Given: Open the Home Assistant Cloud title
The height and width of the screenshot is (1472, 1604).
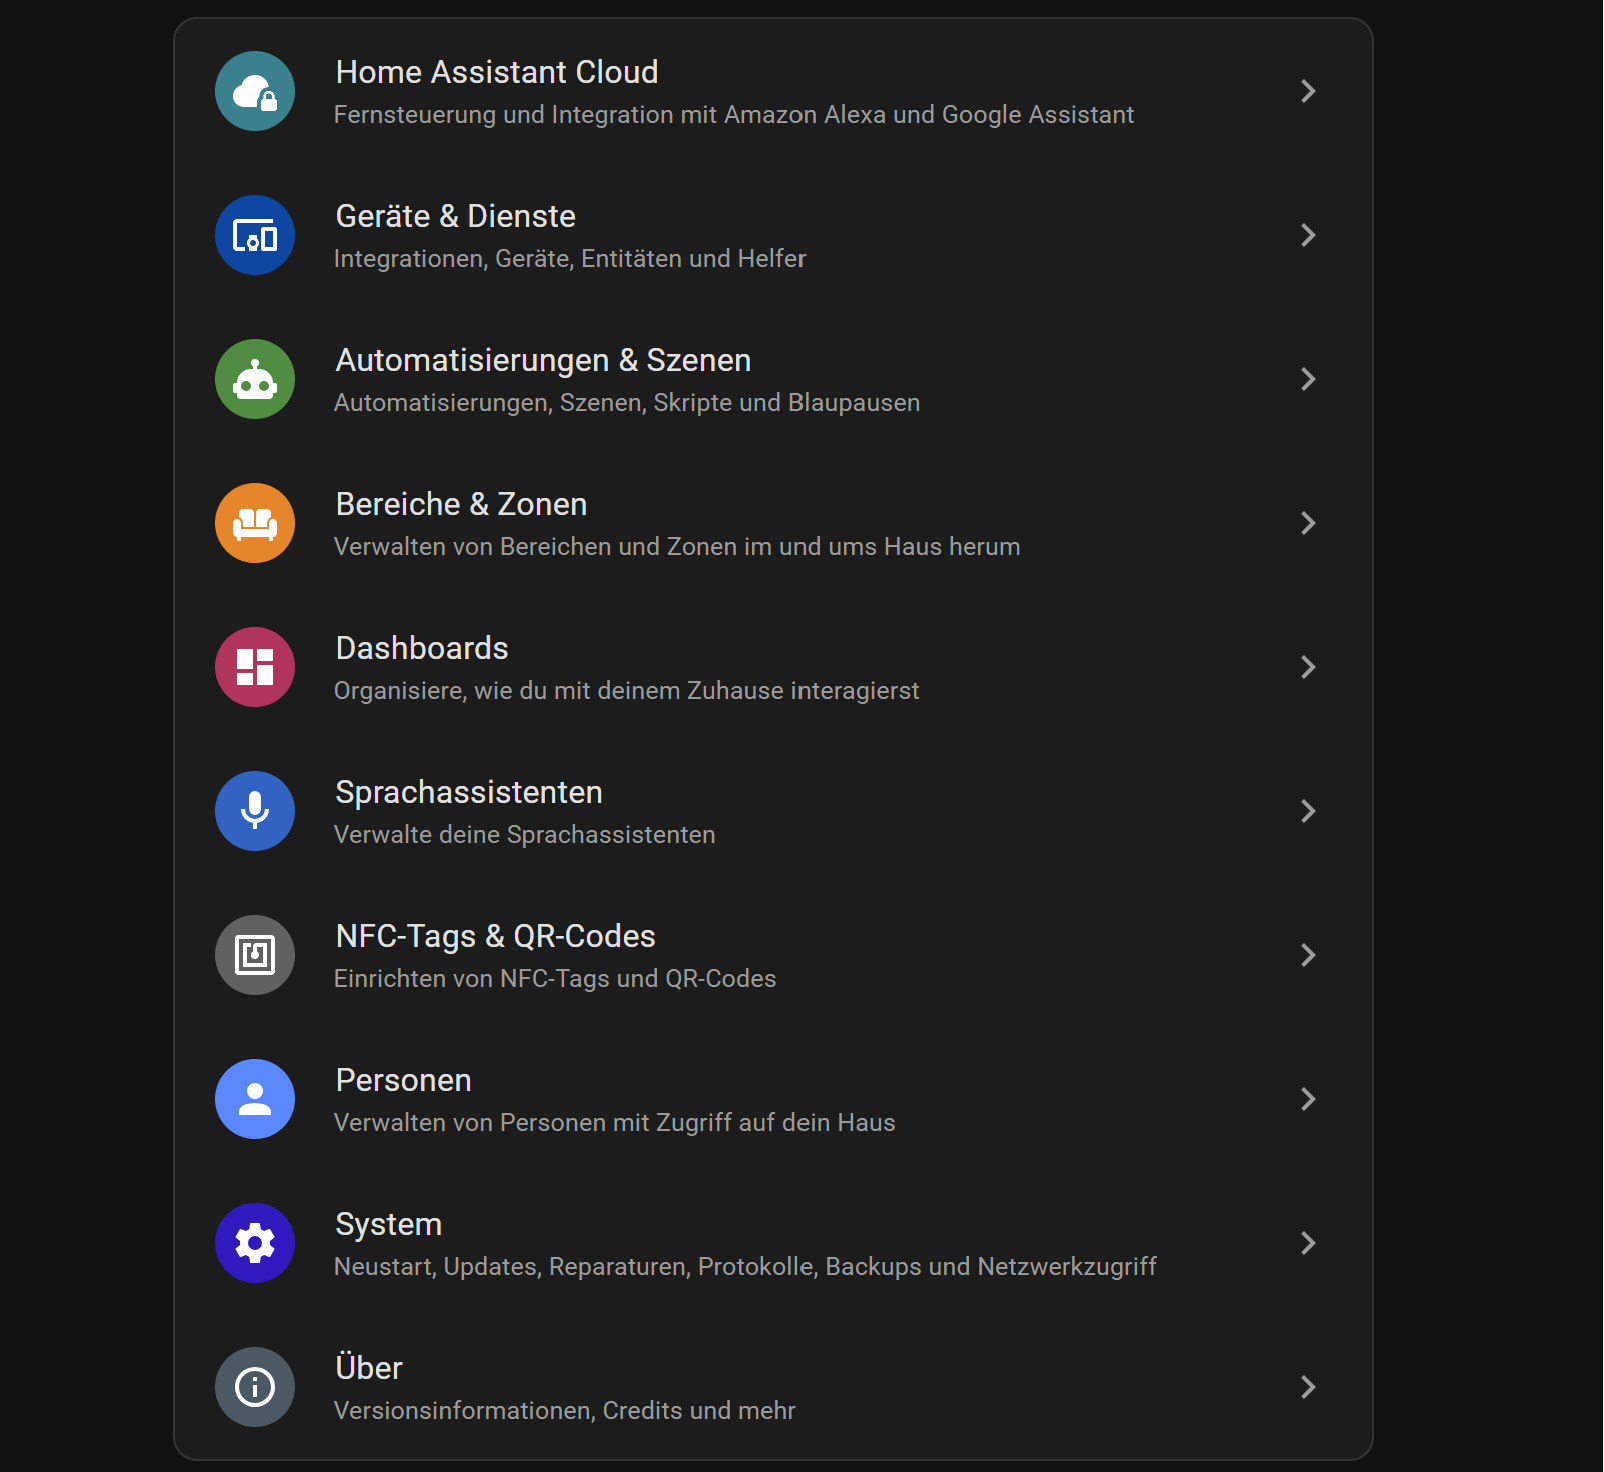Looking at the screenshot, I should pyautogui.click(x=497, y=72).
